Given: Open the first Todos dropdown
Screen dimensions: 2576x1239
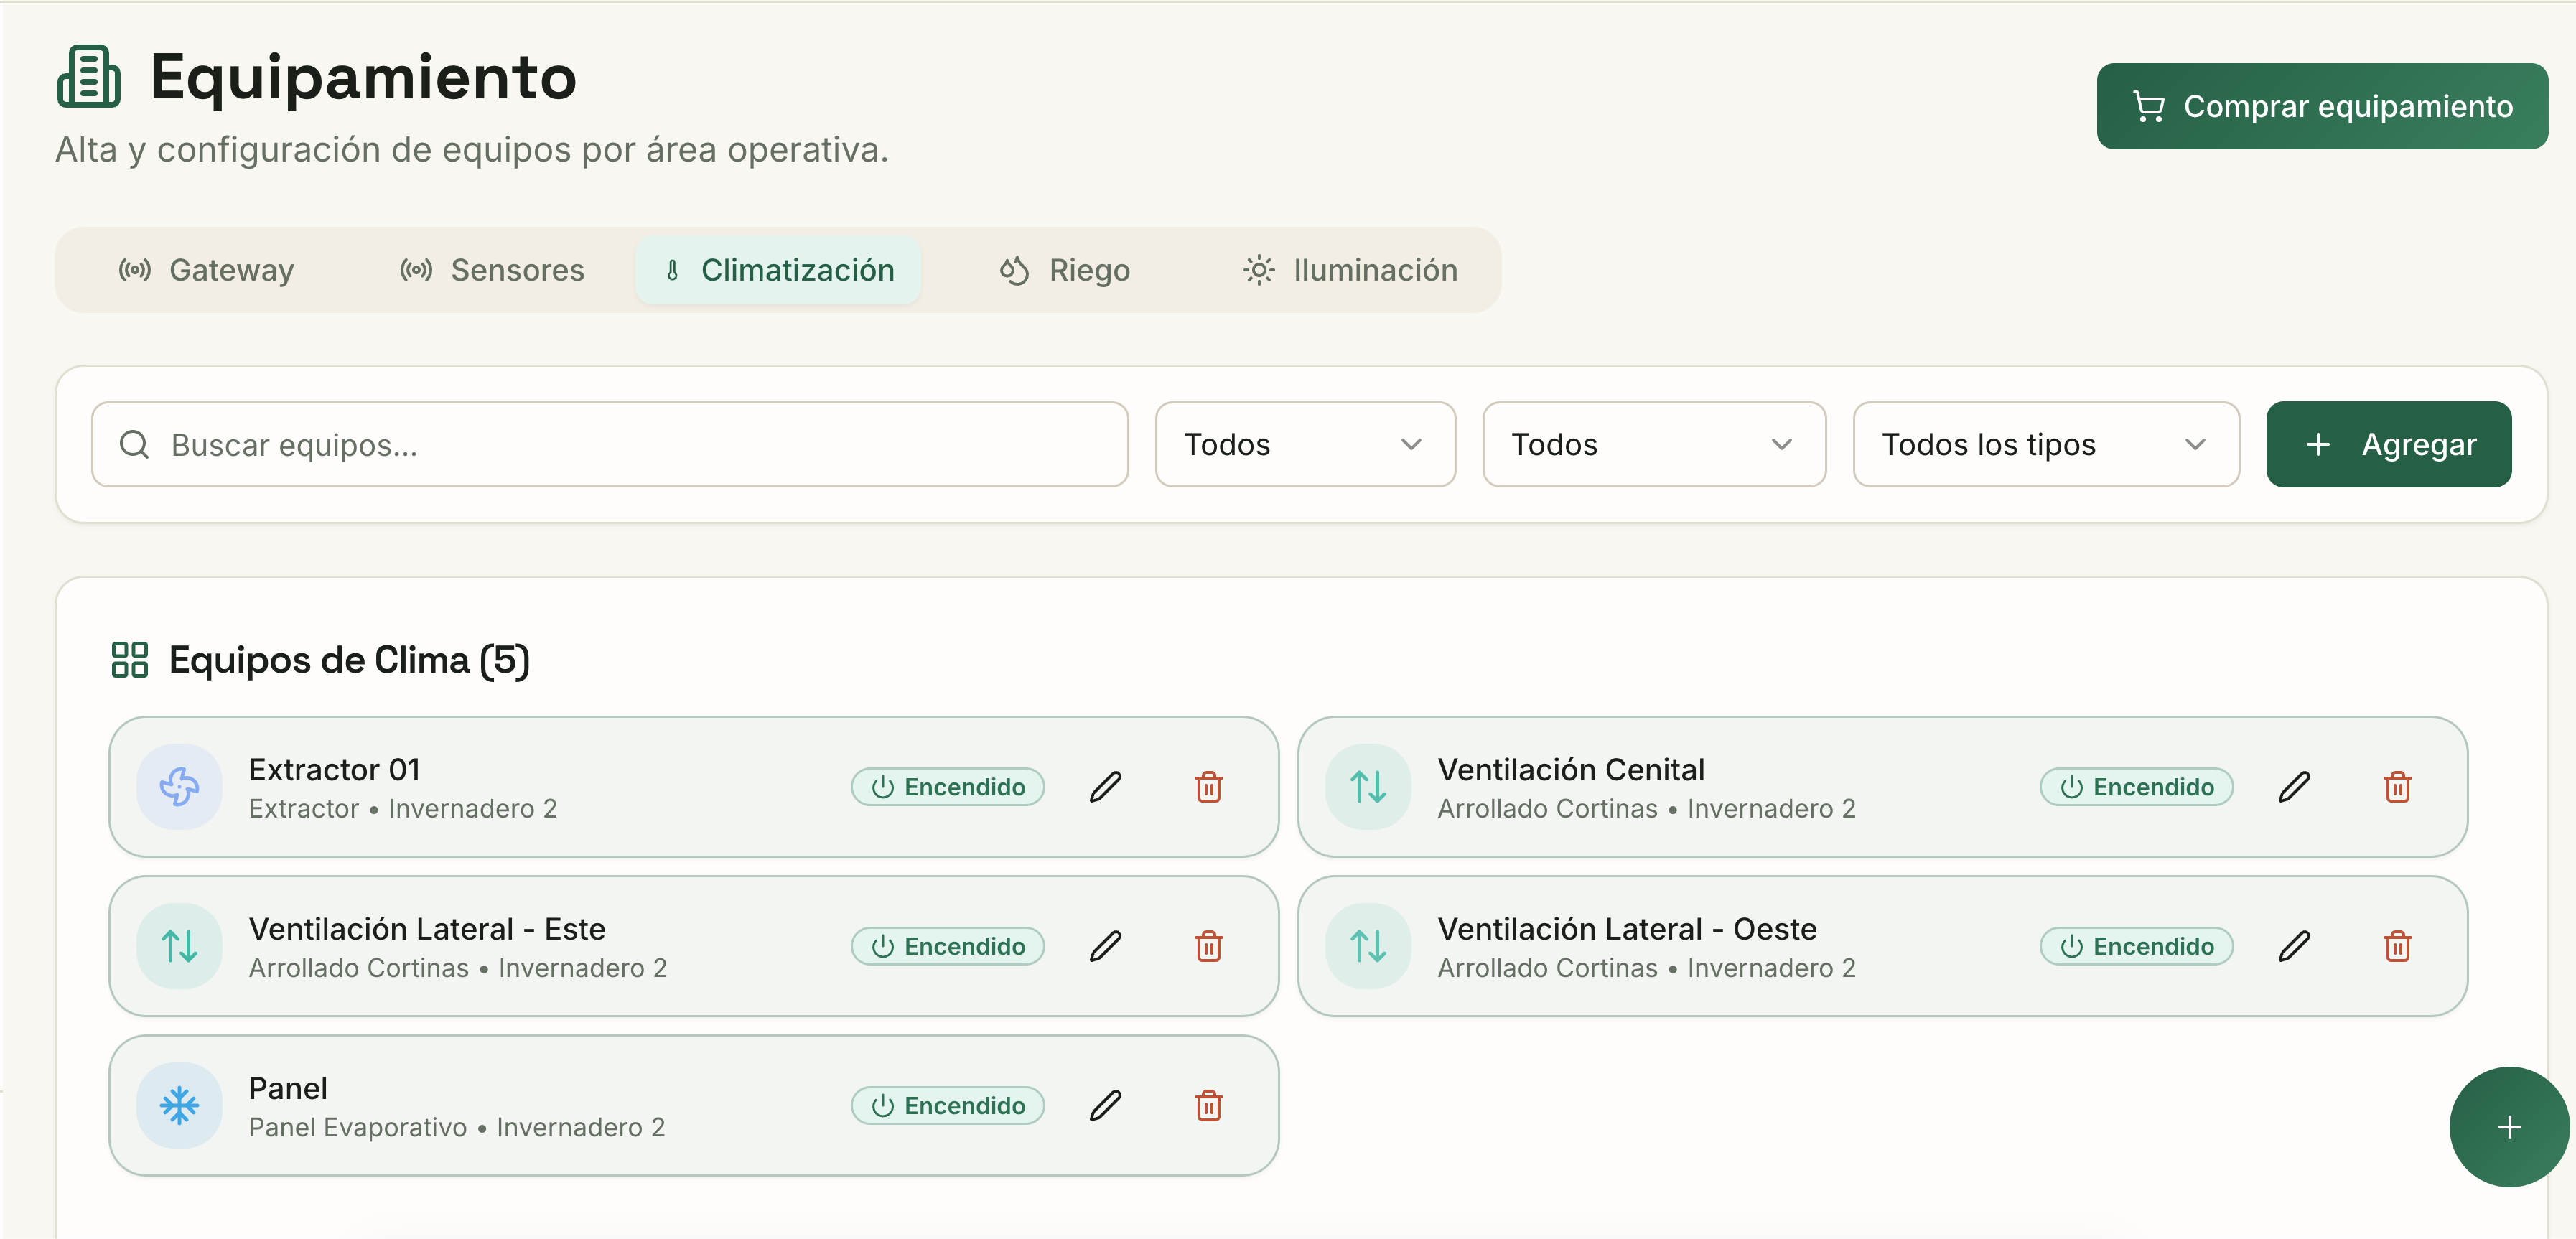Looking at the screenshot, I should tap(1305, 444).
